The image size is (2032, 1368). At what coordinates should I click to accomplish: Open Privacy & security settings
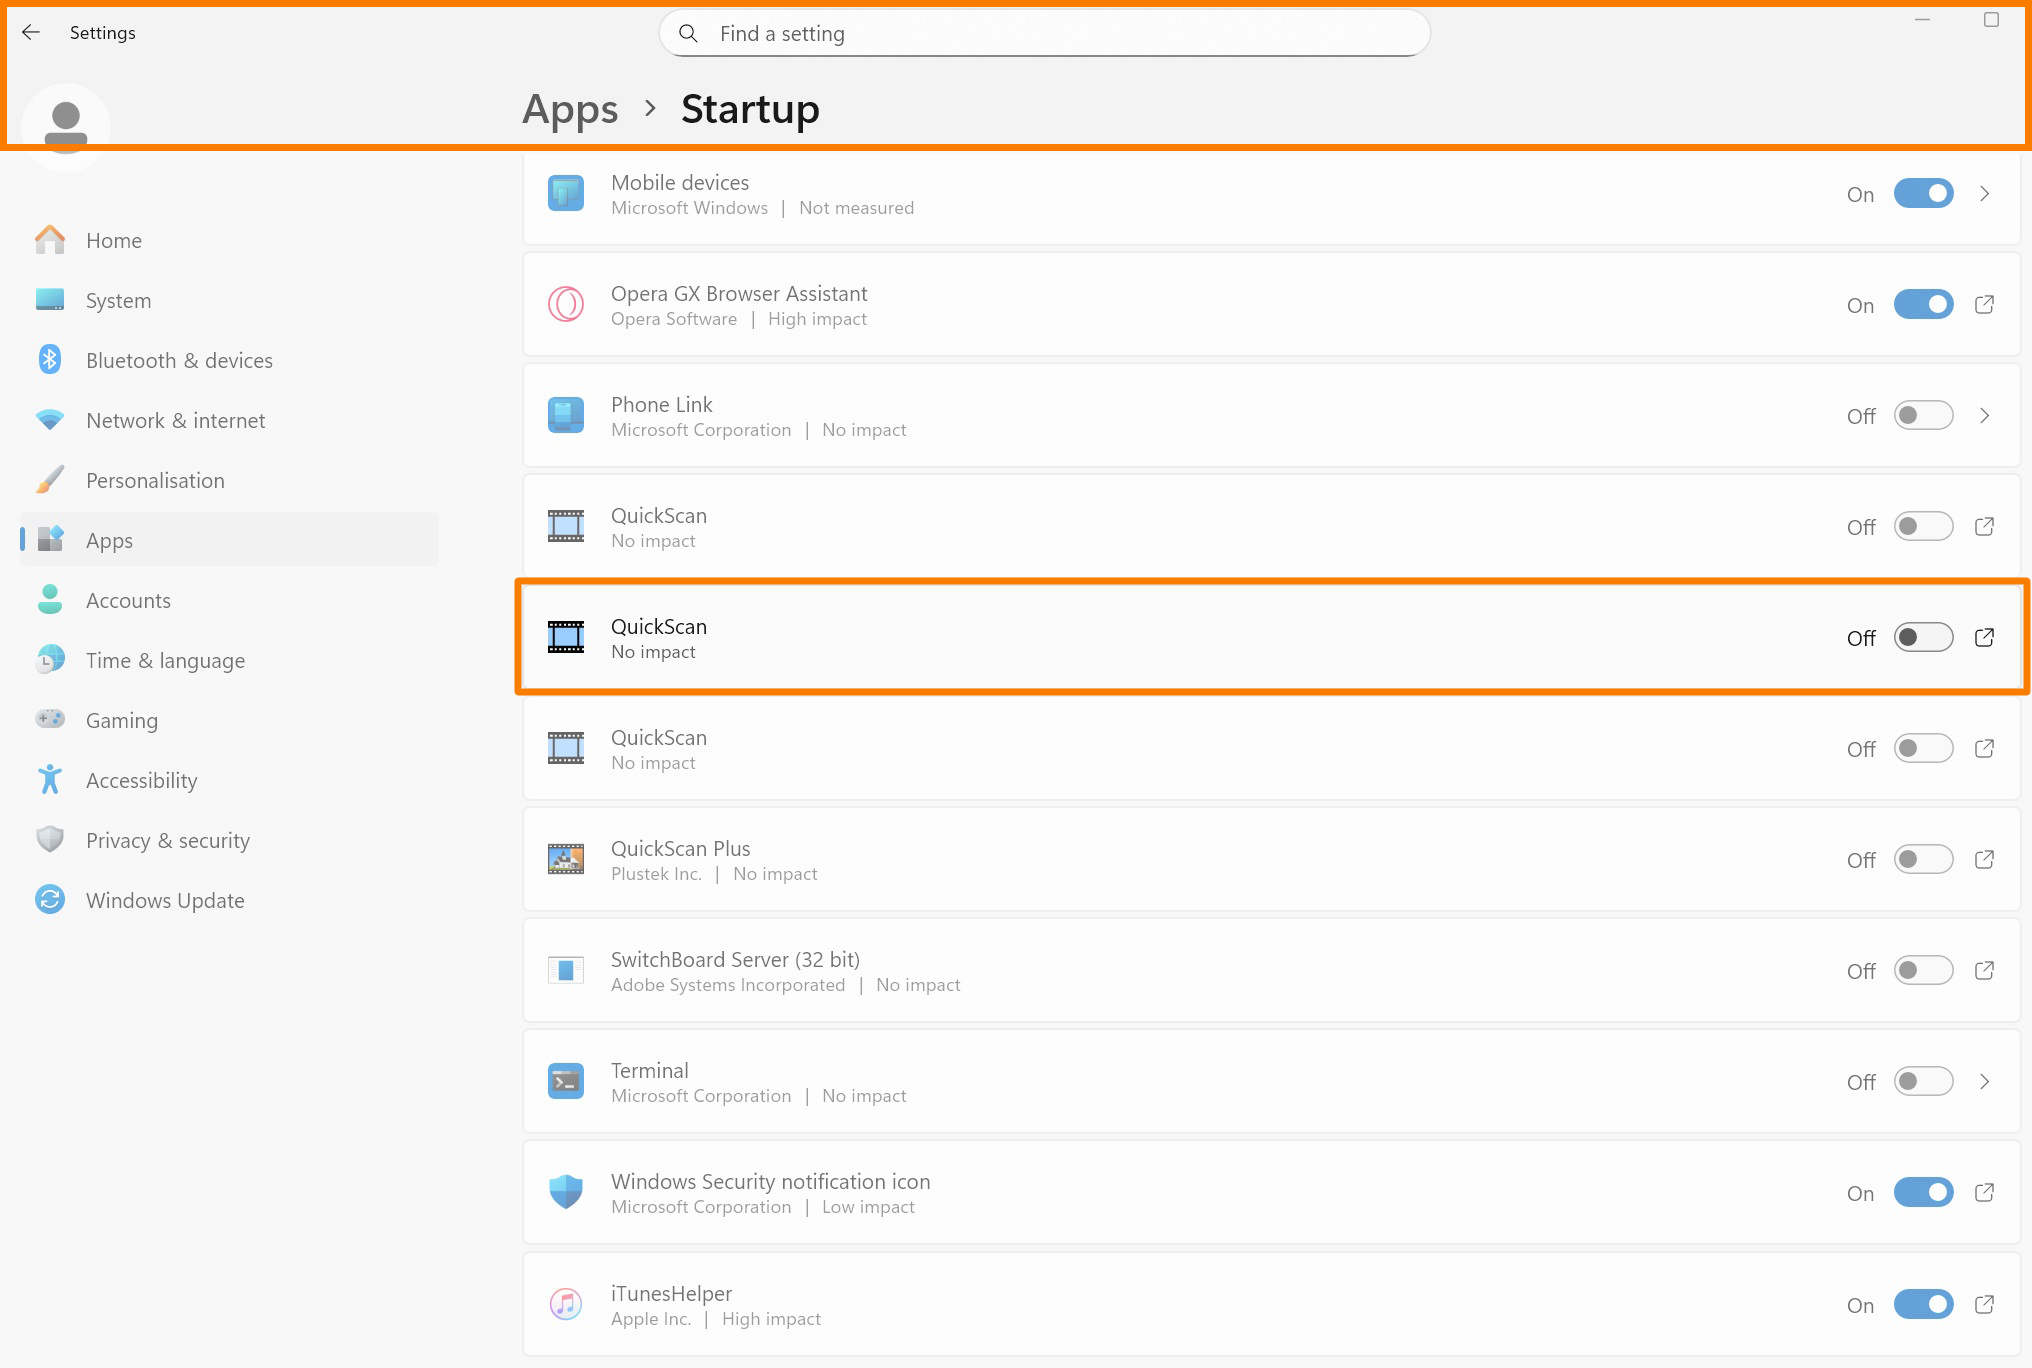229,840
